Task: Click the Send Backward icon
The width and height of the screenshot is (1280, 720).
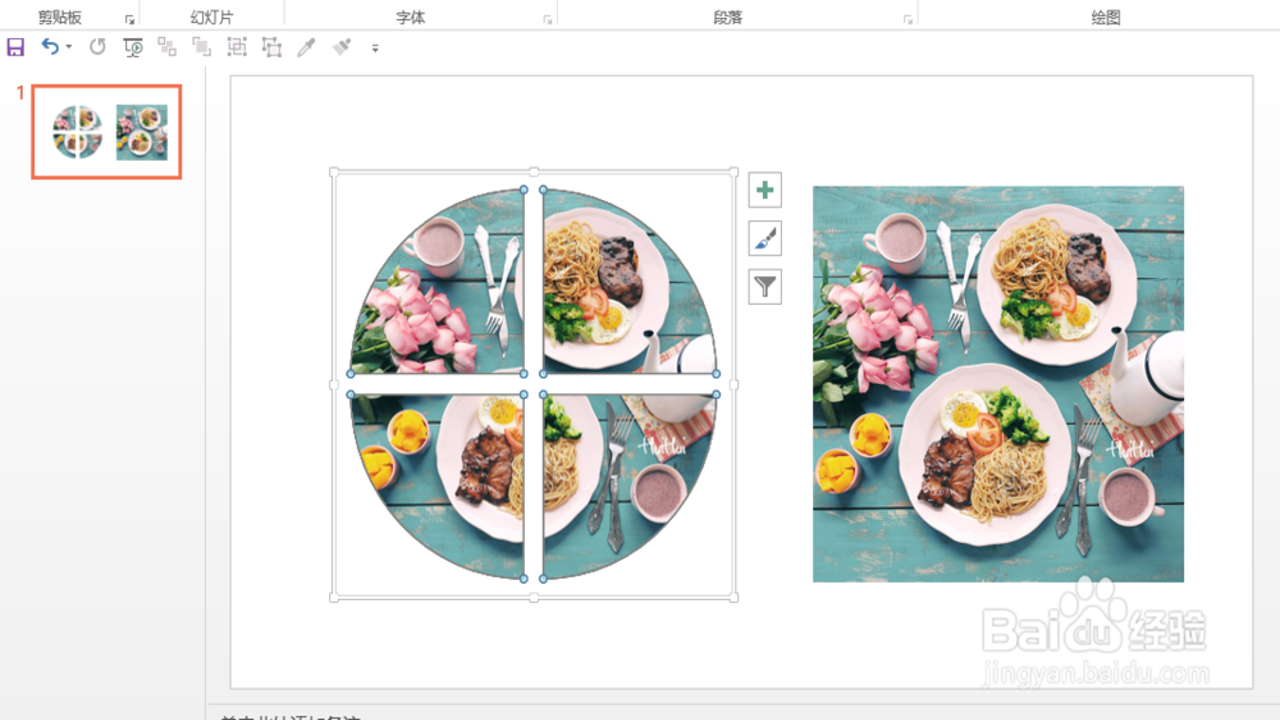Action: (x=202, y=46)
